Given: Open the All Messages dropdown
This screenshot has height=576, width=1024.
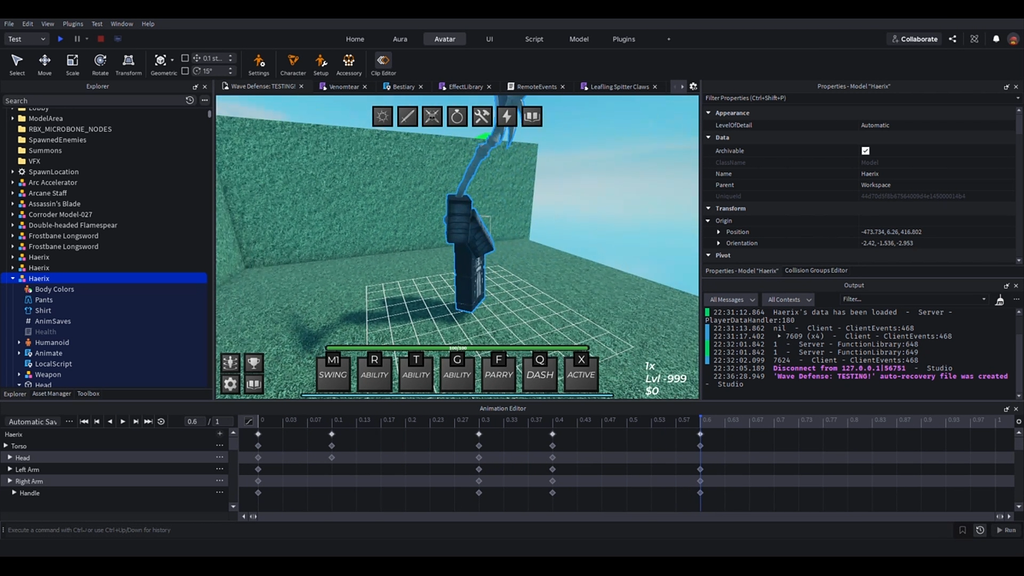Looking at the screenshot, I should (731, 300).
